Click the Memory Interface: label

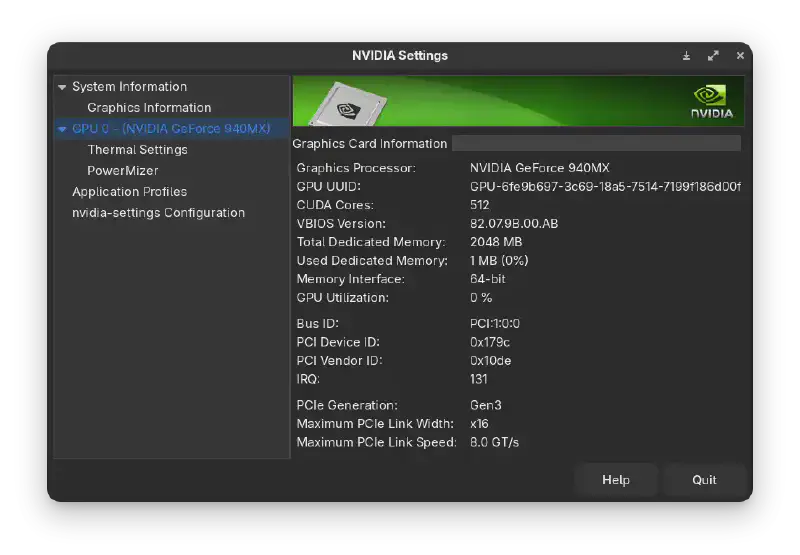tap(351, 279)
